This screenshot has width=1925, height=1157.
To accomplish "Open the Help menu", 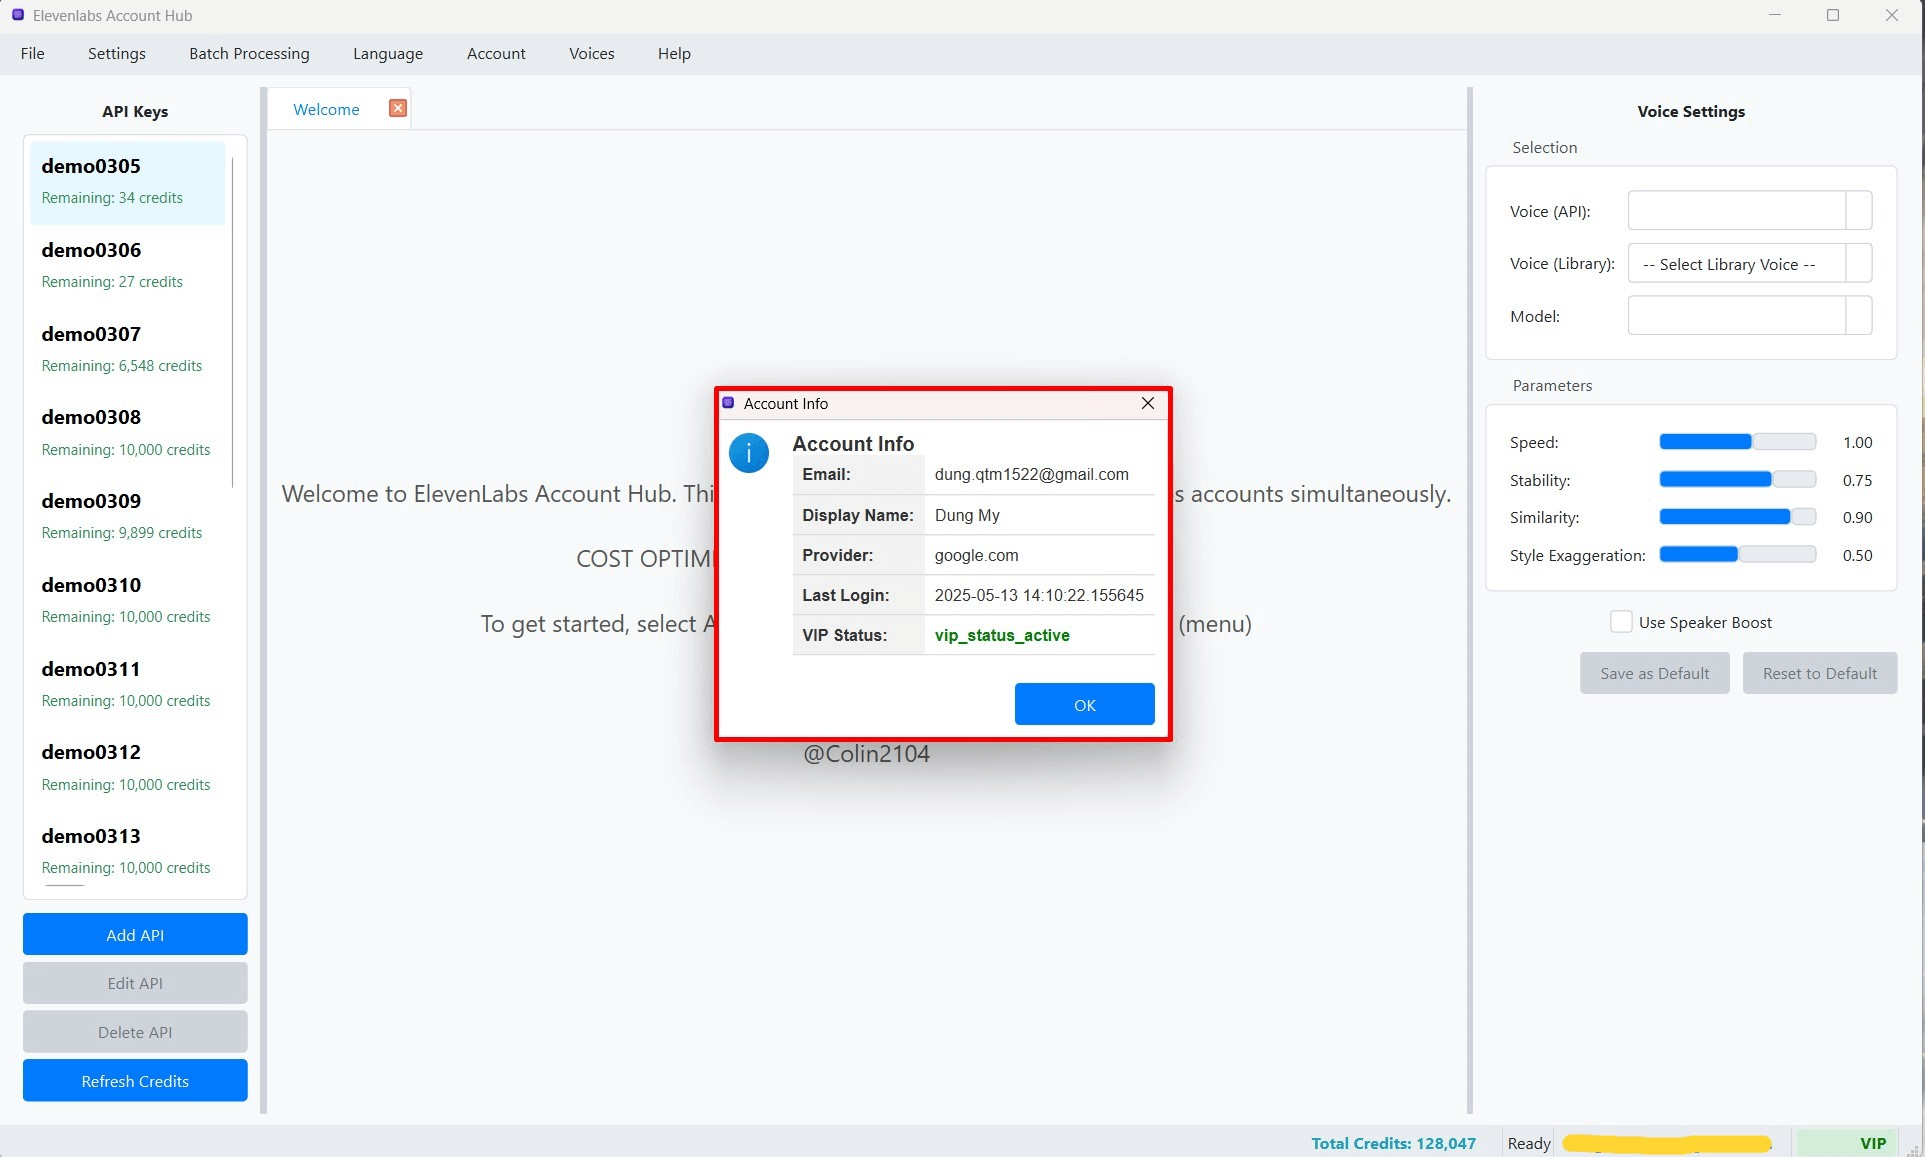I will [x=674, y=54].
